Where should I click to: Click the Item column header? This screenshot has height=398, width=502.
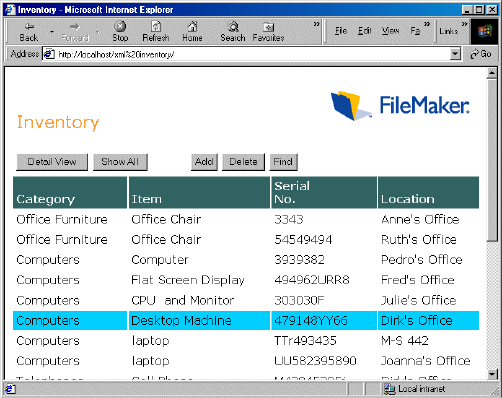point(199,193)
